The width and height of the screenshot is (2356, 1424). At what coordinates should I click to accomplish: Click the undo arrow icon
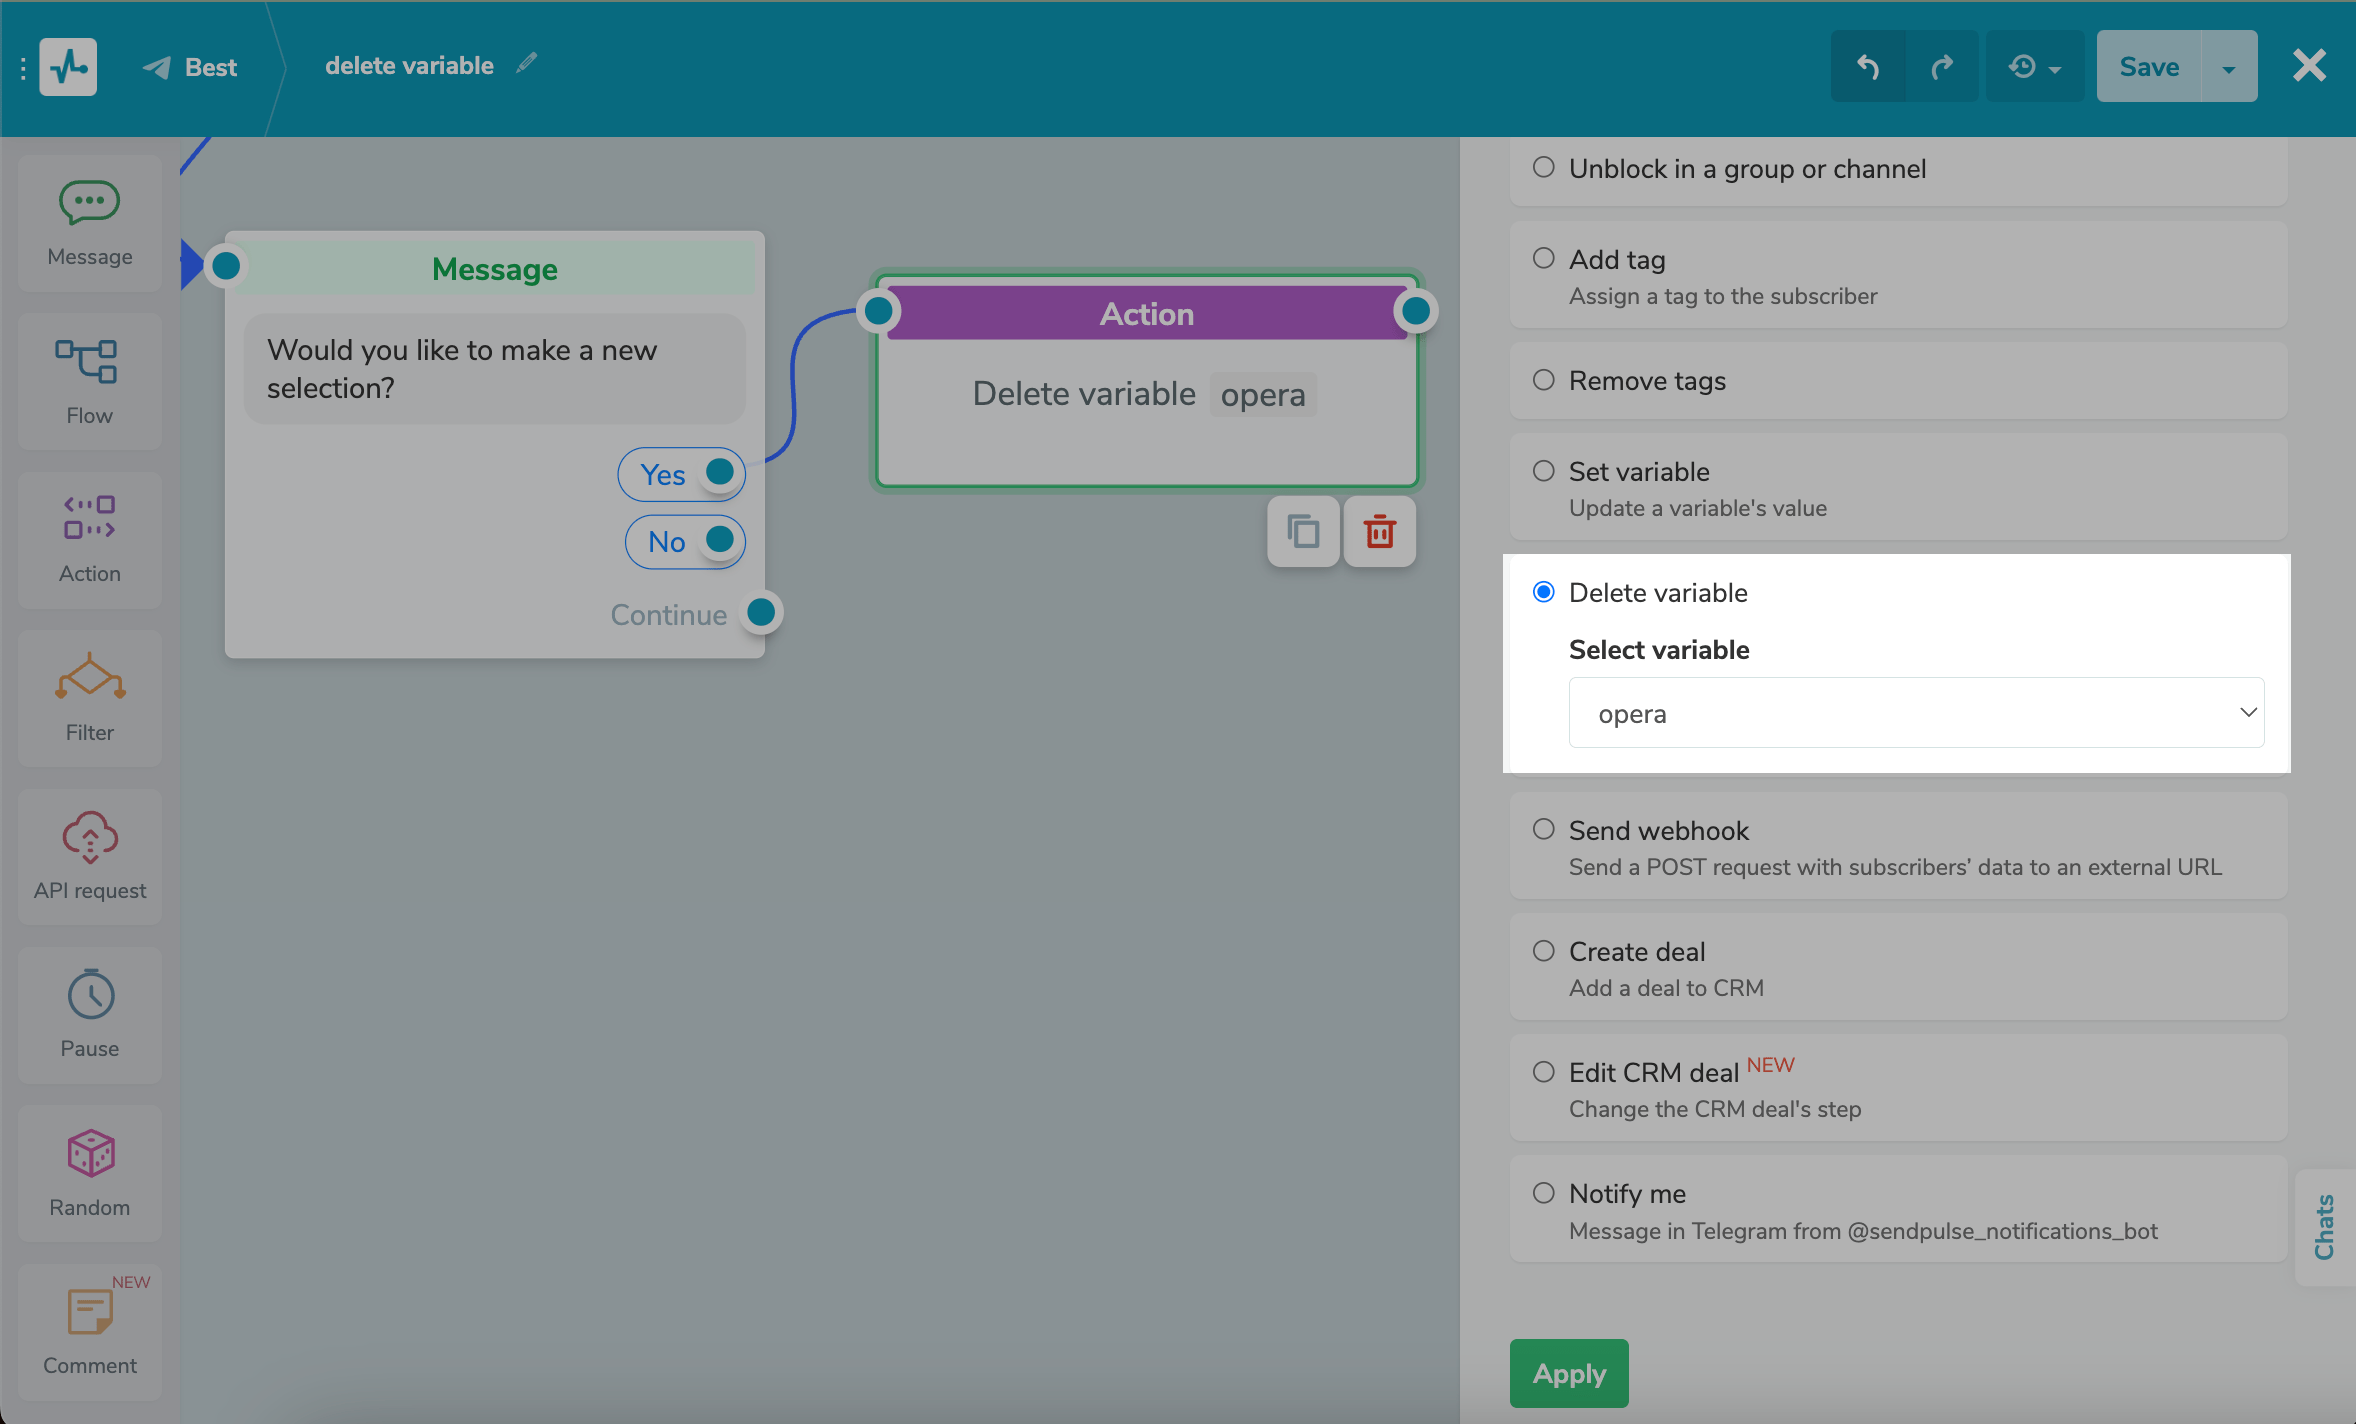[1867, 67]
